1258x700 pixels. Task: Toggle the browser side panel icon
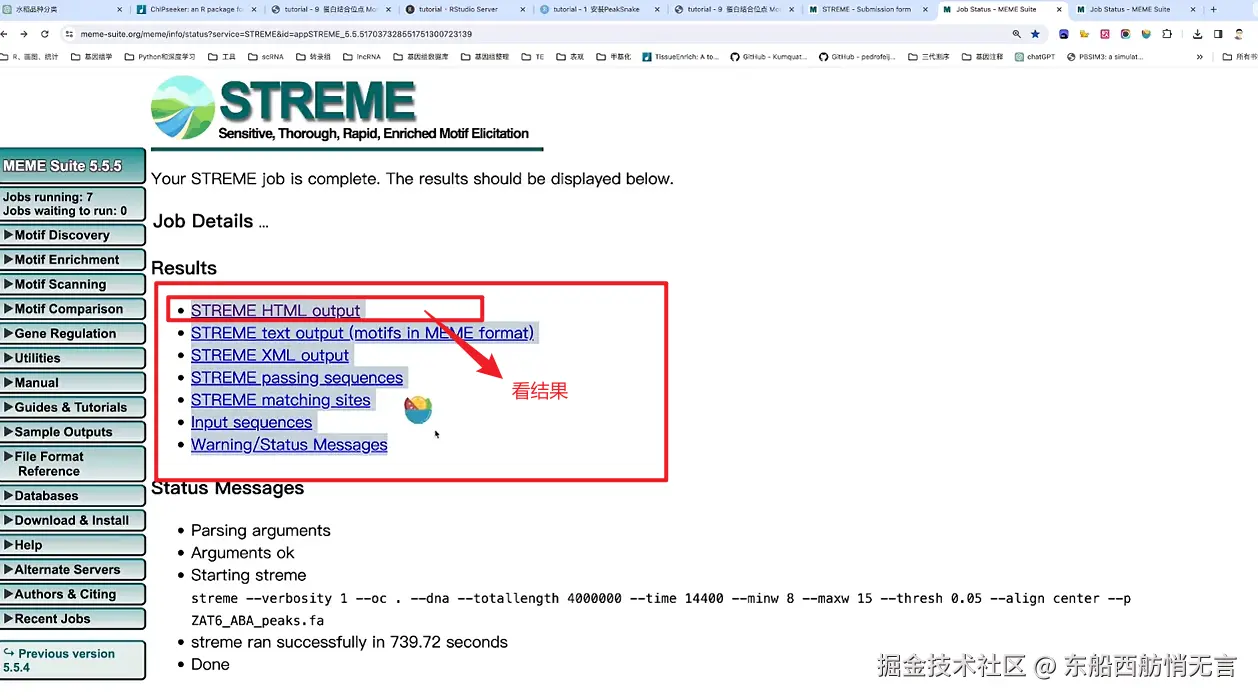click(1218, 34)
